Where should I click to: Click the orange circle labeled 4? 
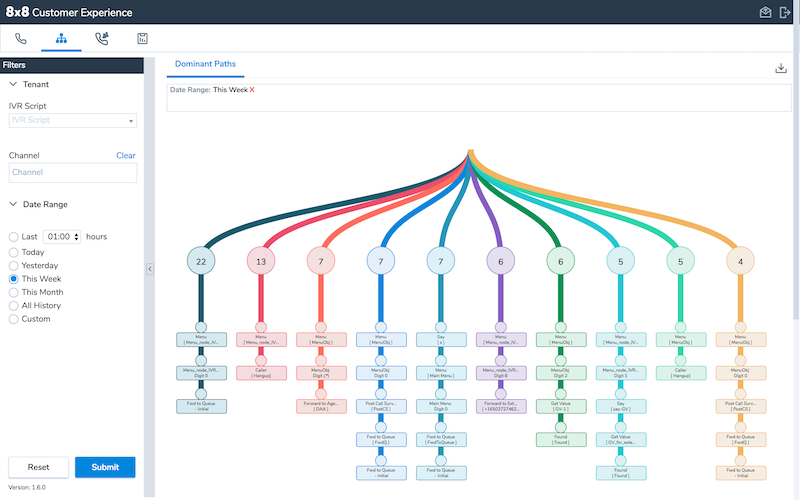(740, 261)
